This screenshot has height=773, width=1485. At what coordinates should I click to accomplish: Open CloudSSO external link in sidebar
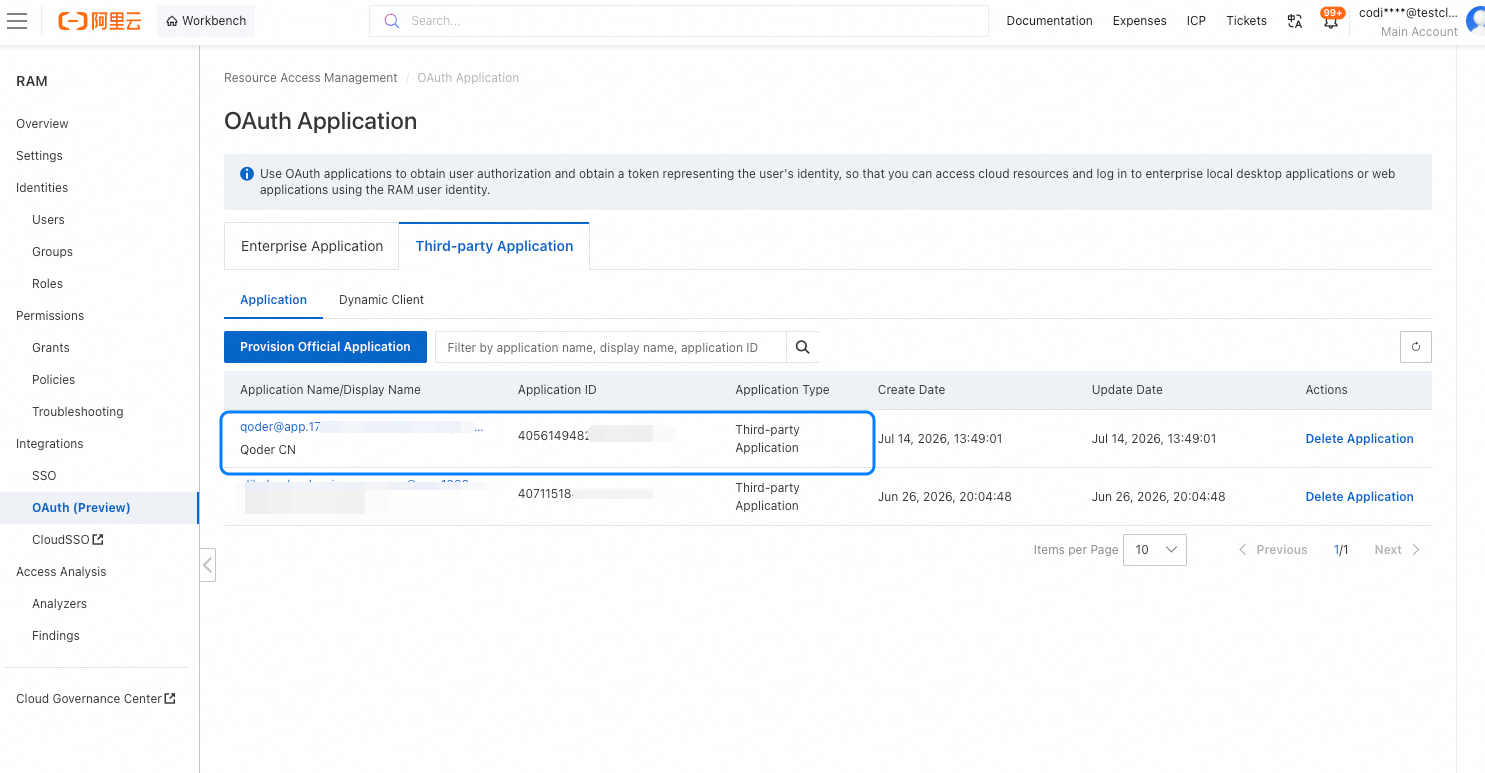68,540
